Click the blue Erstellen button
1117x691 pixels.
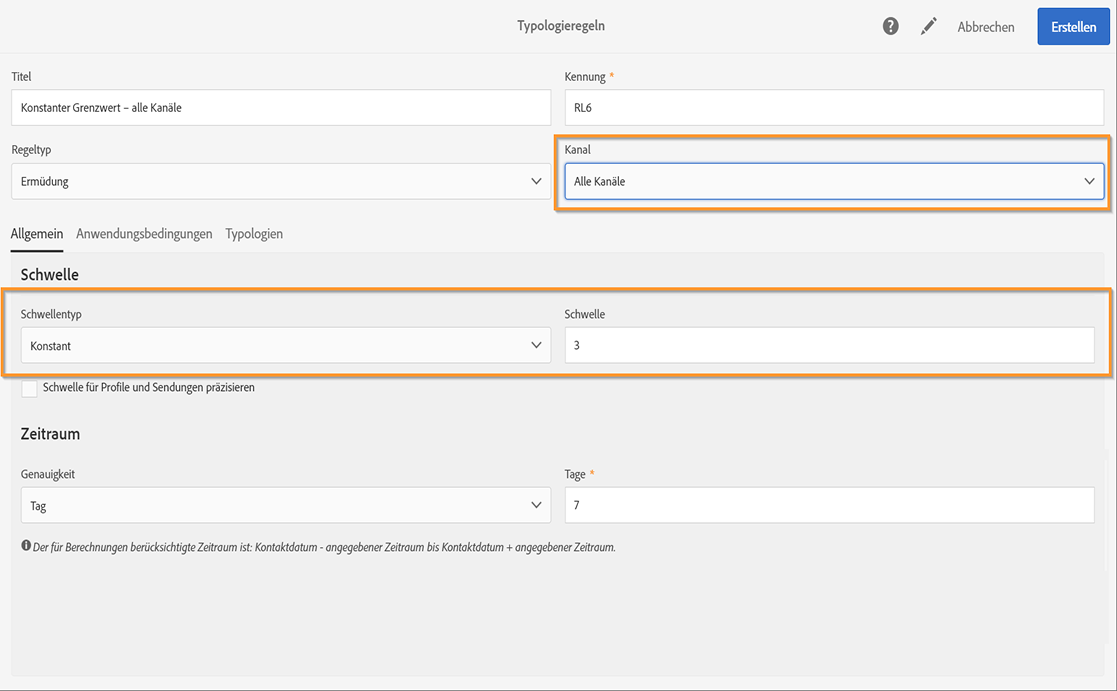pos(1073,27)
